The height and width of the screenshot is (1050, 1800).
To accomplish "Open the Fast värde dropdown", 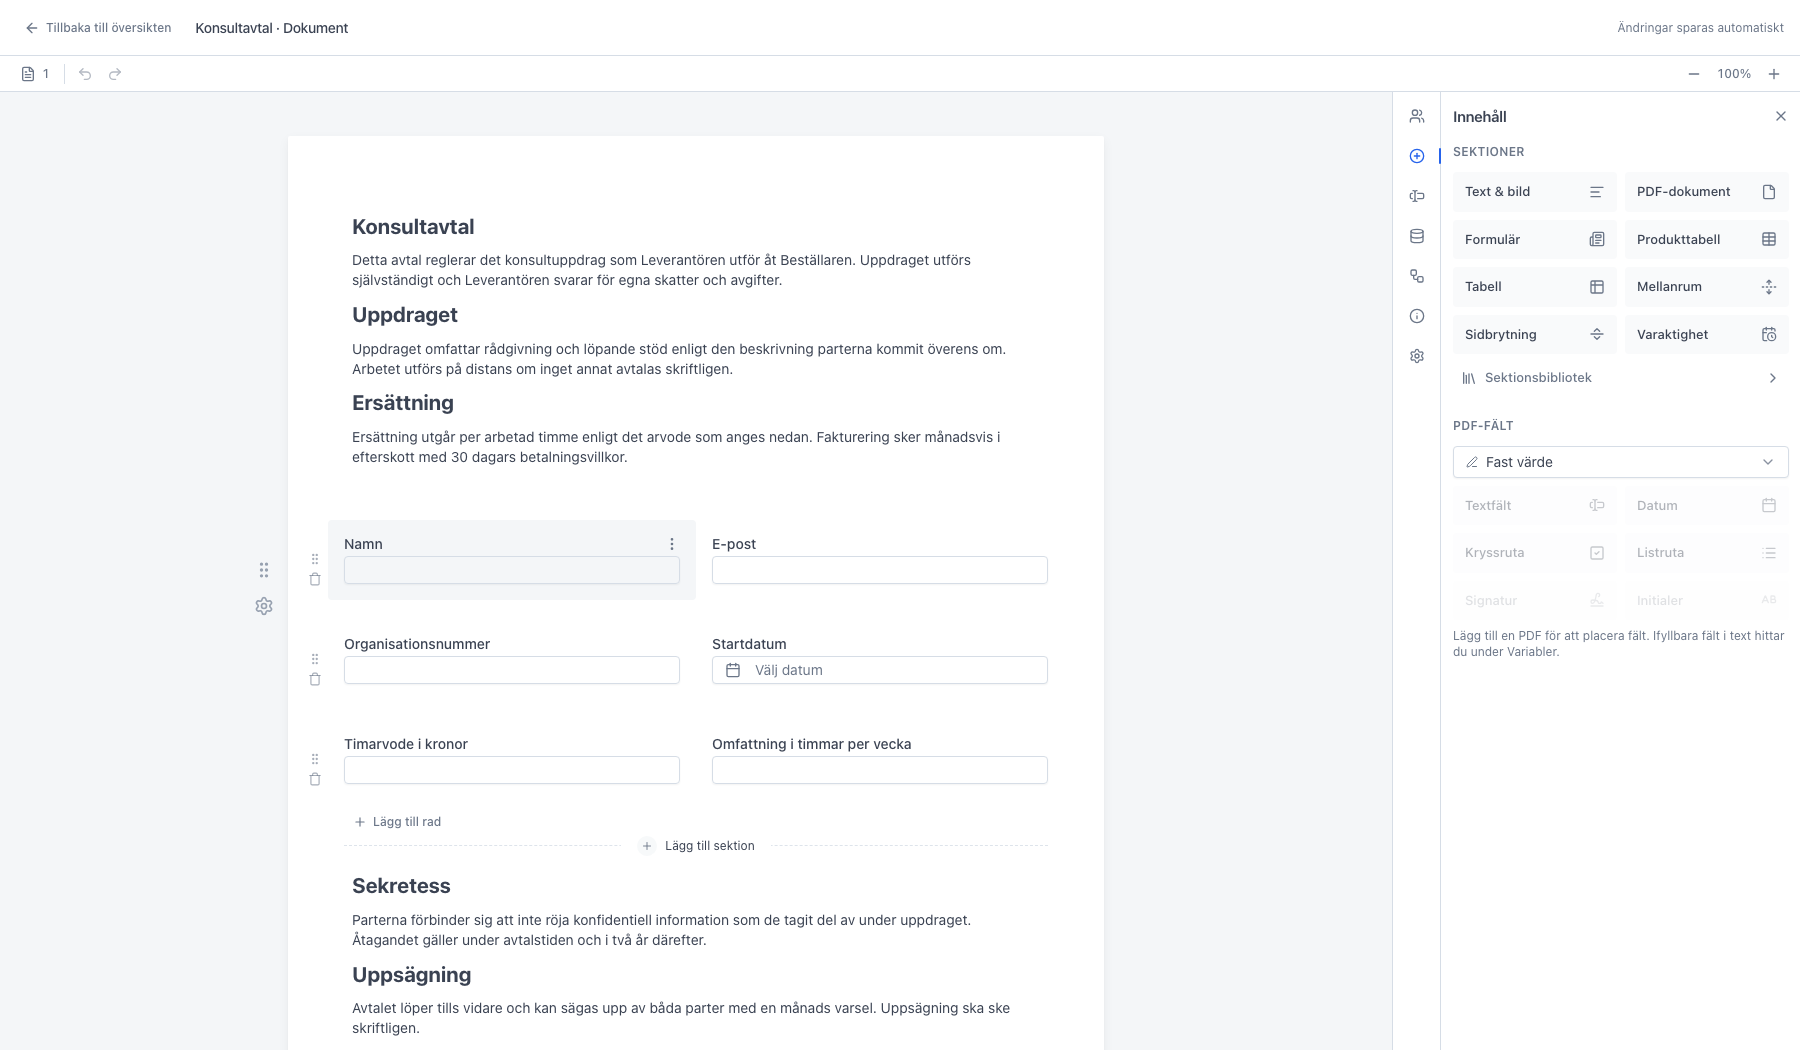I will [x=1620, y=462].
